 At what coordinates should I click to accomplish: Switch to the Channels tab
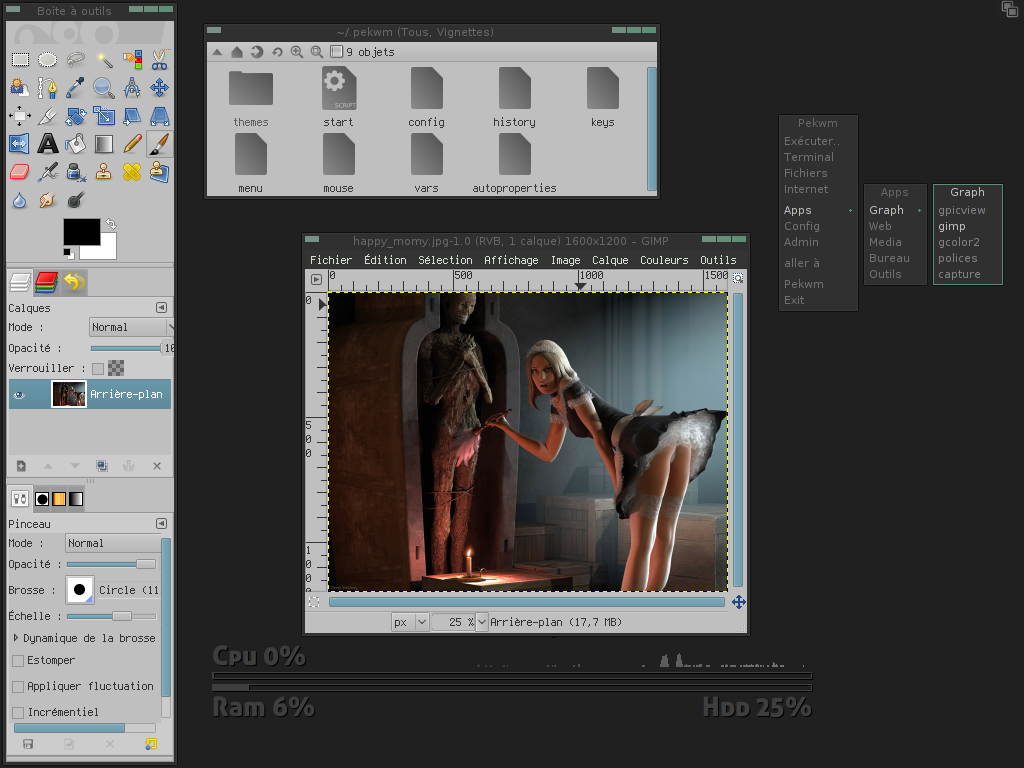point(47,282)
